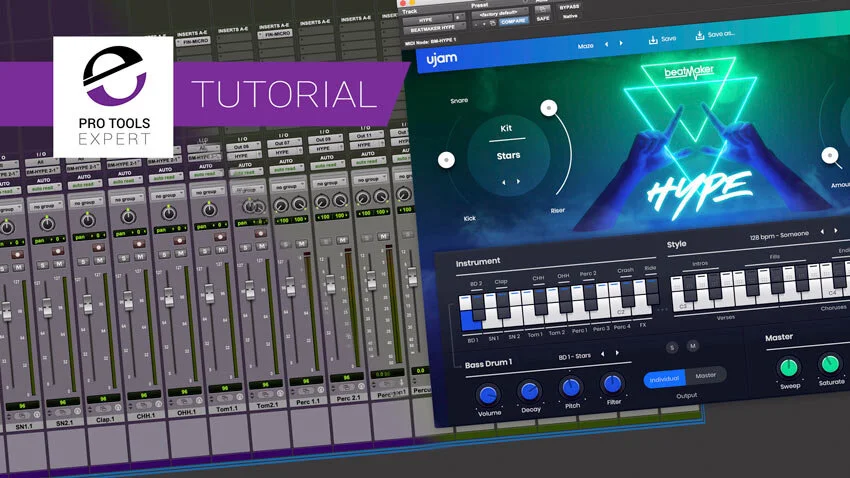Open the BEATMAKER HYPE insert selector

(x=433, y=29)
